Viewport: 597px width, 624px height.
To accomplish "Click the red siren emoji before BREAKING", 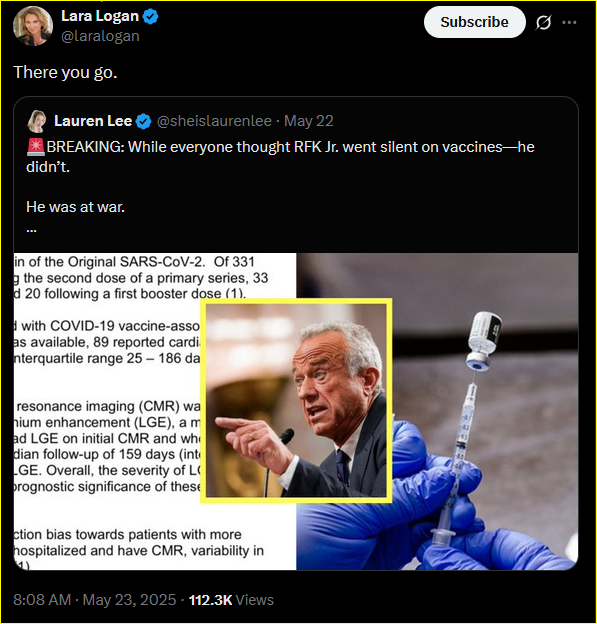I will point(36,147).
